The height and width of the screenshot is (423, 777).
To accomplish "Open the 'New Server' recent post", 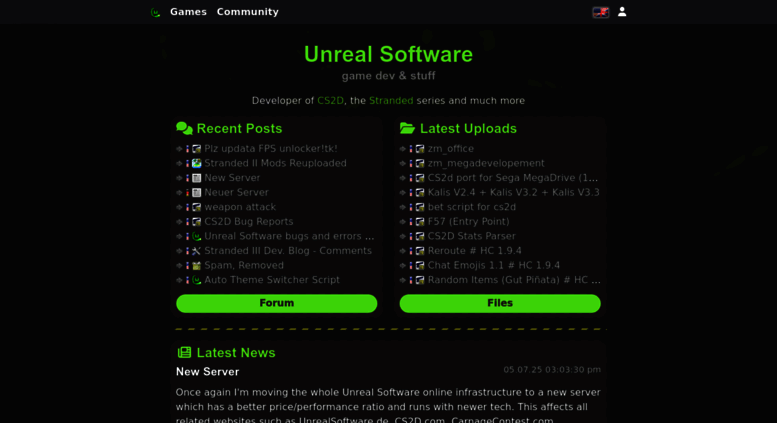I will [232, 178].
